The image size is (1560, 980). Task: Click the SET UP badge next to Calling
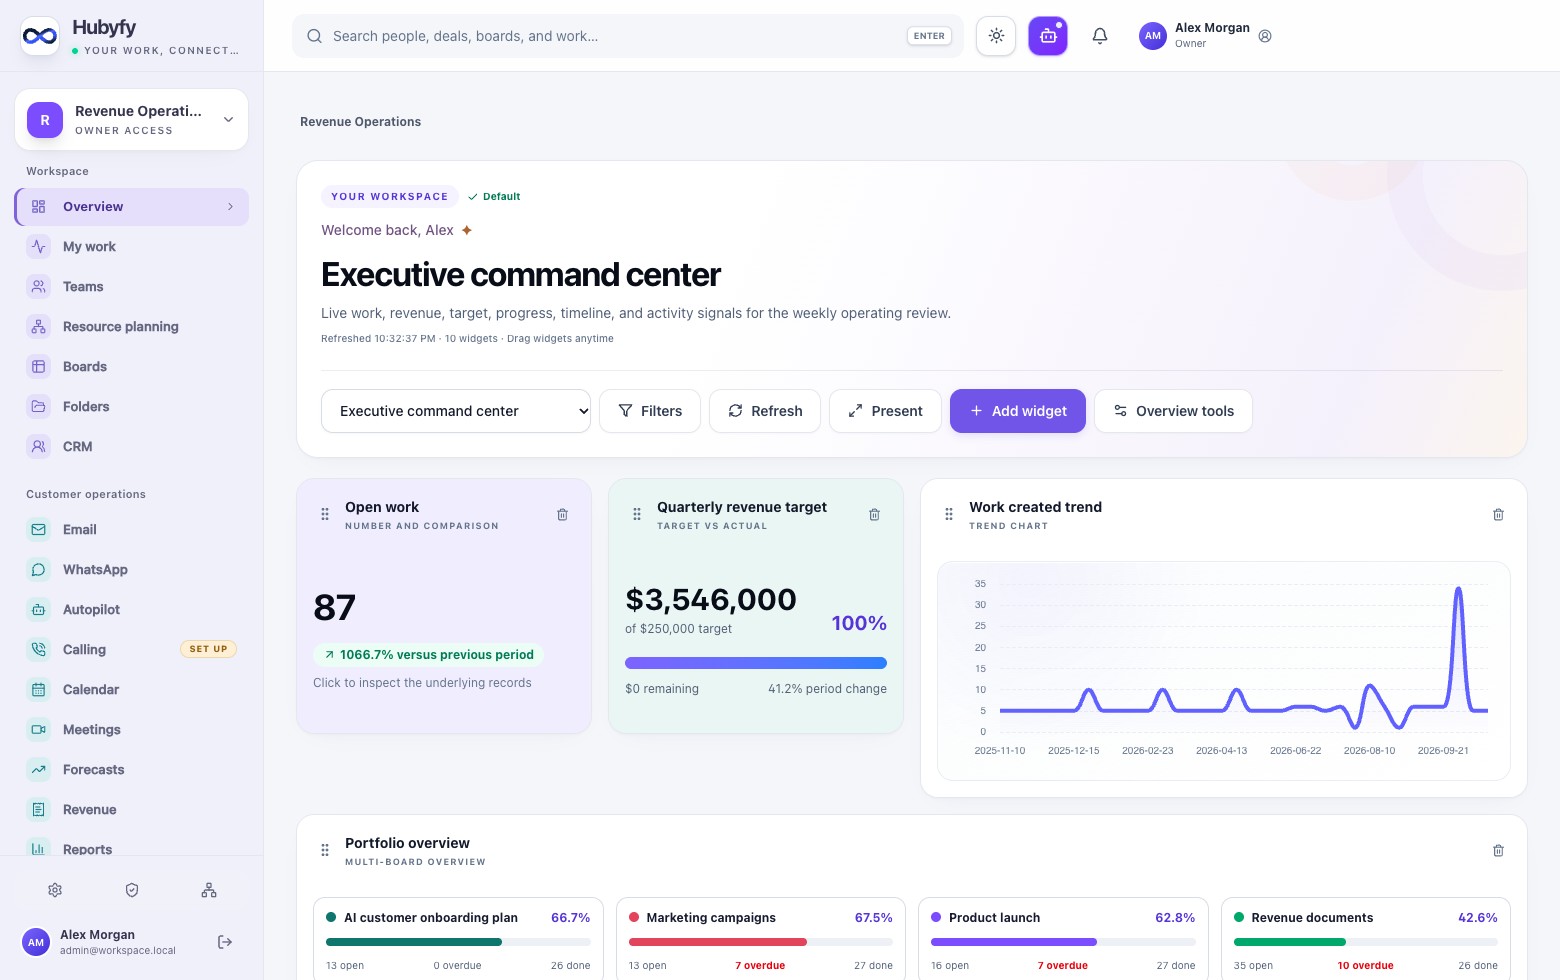pyautogui.click(x=208, y=649)
